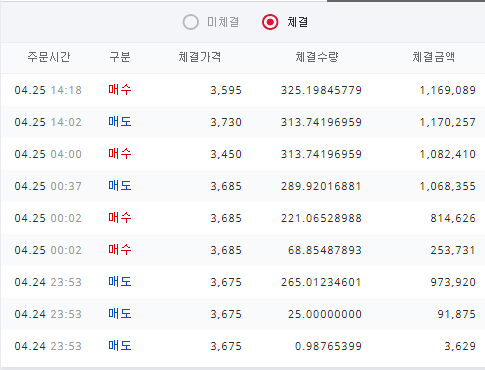Click quantity 221.06528988

[x=321, y=218]
